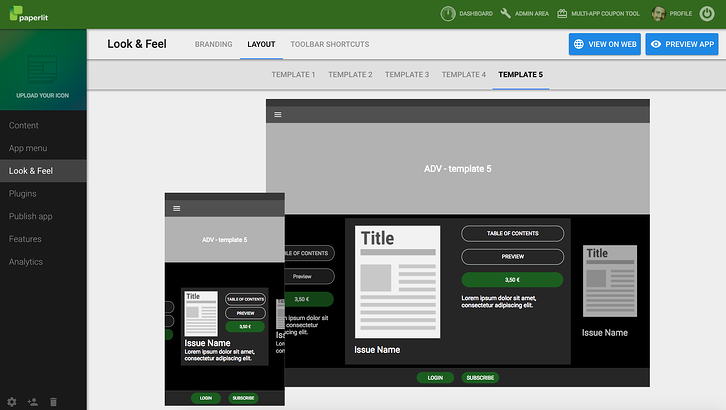The height and width of the screenshot is (410, 726).
Task: Click the Multi-App Coupon Tool link
Action: click(x=605, y=14)
